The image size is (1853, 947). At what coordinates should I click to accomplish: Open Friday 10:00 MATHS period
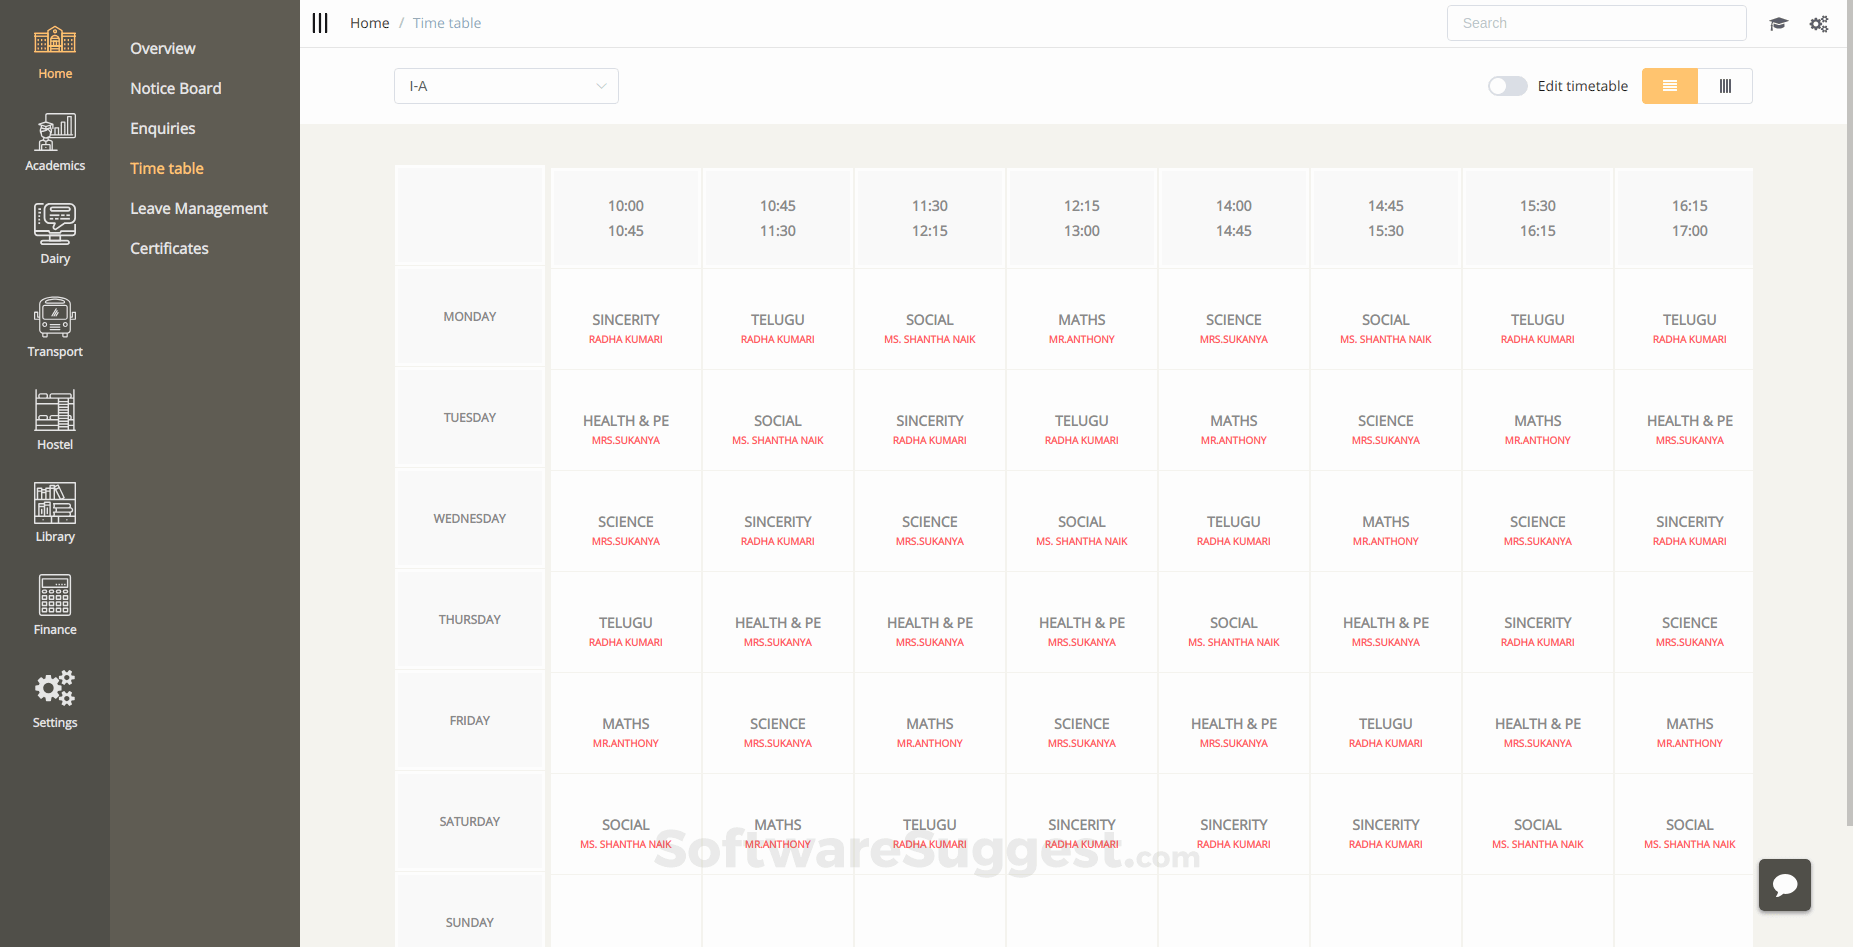coord(626,724)
